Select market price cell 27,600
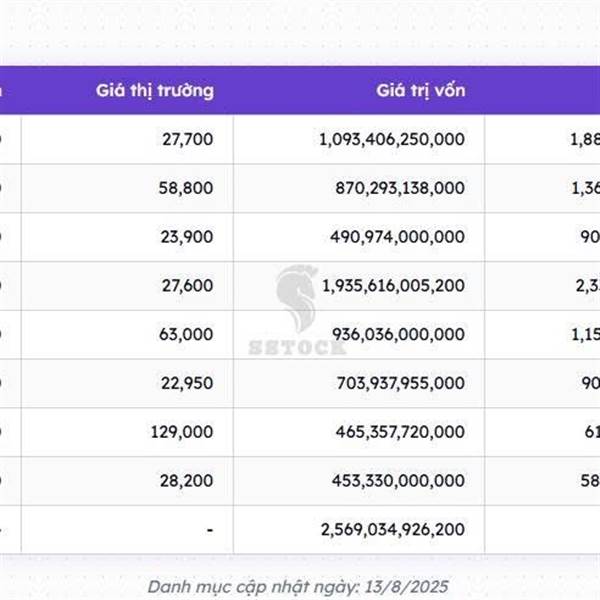The height and width of the screenshot is (600, 600). pos(187,285)
